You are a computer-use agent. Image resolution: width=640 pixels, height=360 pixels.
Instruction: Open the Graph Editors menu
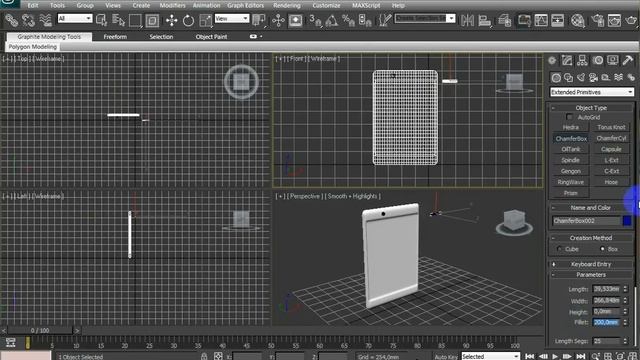[245, 5]
